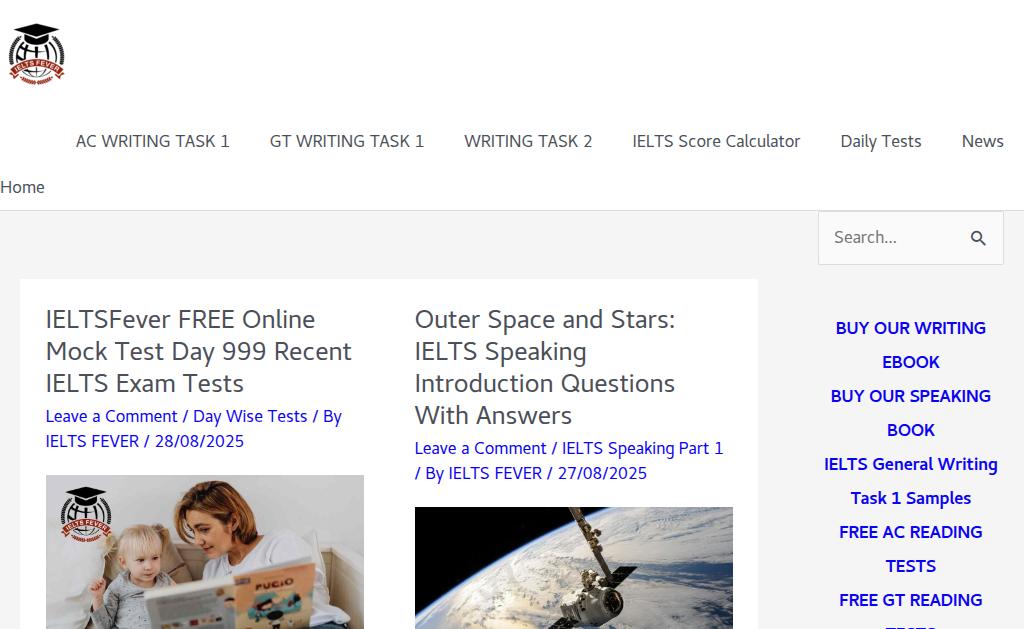Screen dimensions: 1024x629
Task: Go to WRITING TASK 2 page
Action: 528,141
